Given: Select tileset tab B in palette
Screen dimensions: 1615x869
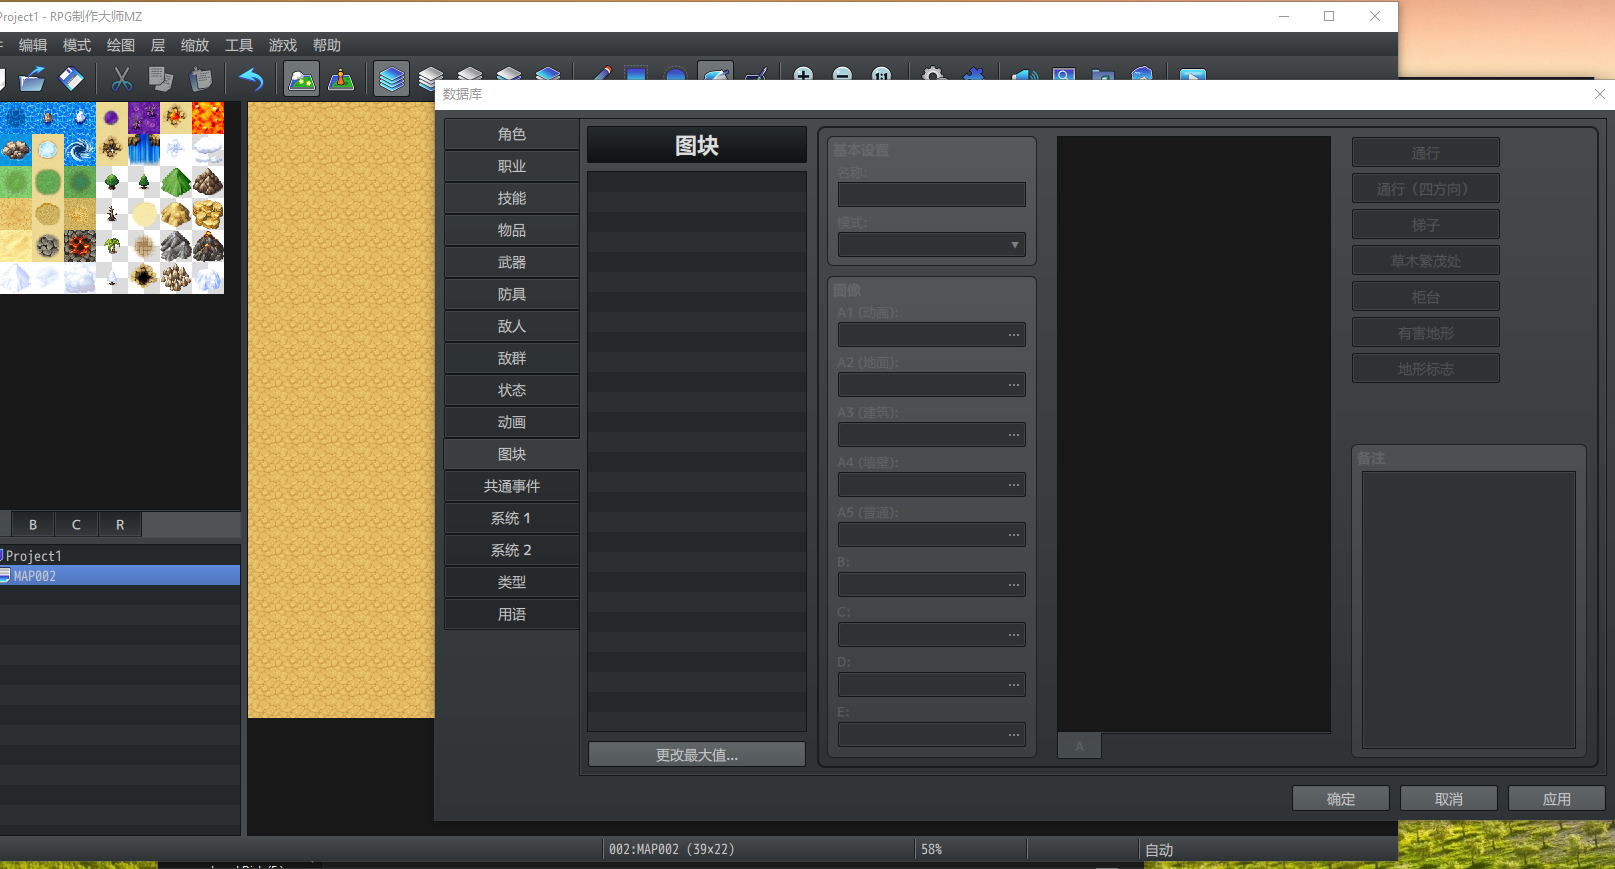Looking at the screenshot, I should click(33, 524).
